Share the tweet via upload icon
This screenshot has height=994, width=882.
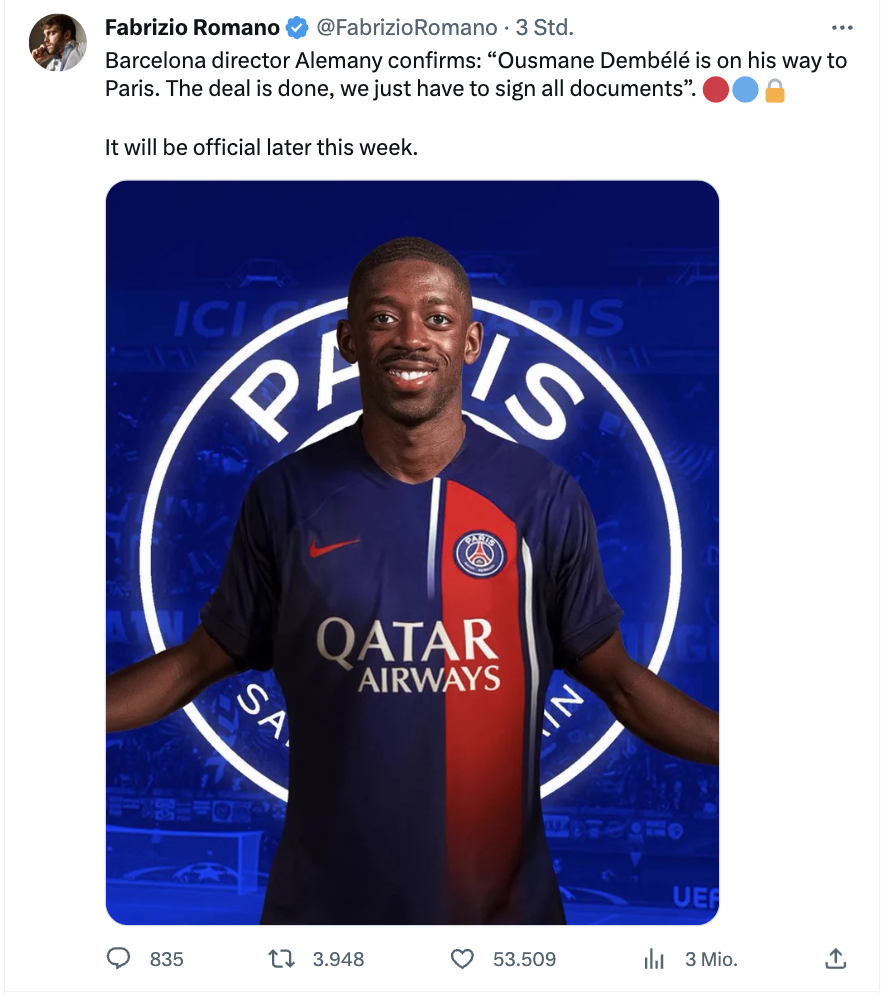(x=836, y=958)
